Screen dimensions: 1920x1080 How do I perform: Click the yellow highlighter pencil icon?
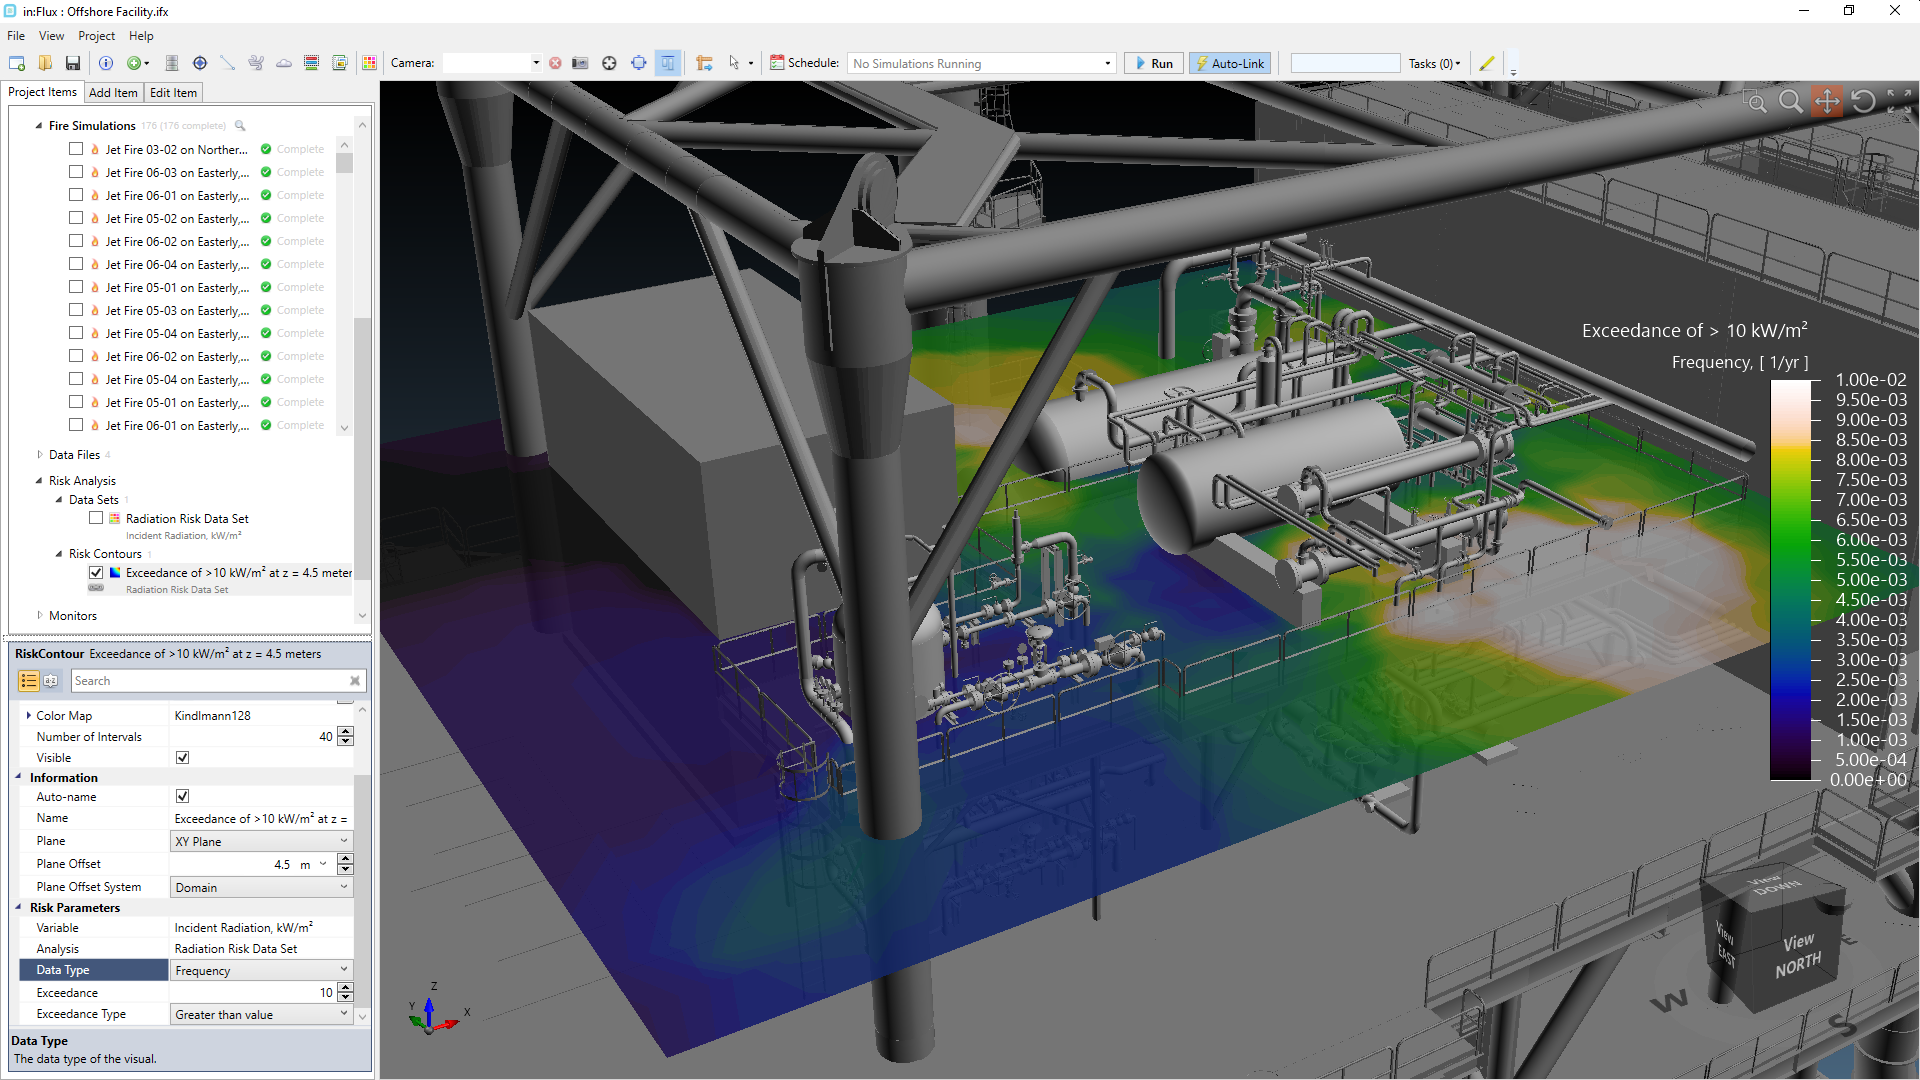point(1487,63)
